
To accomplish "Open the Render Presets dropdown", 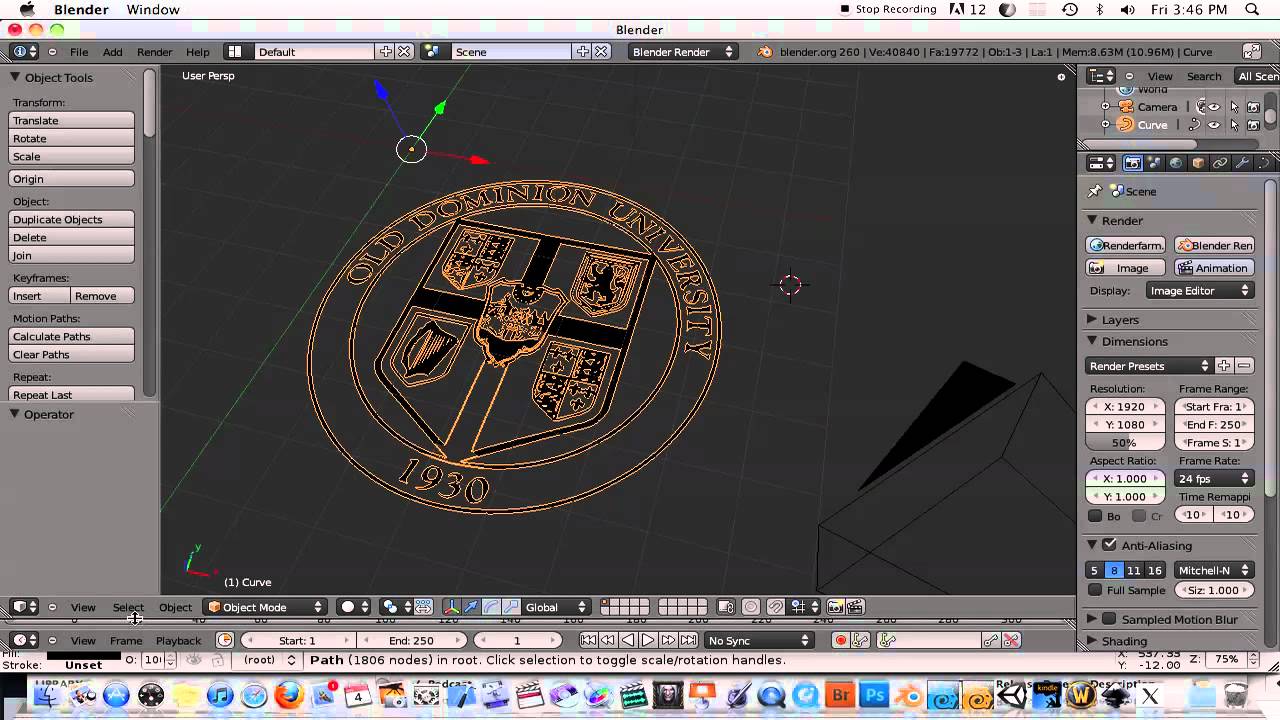I will [x=1149, y=366].
